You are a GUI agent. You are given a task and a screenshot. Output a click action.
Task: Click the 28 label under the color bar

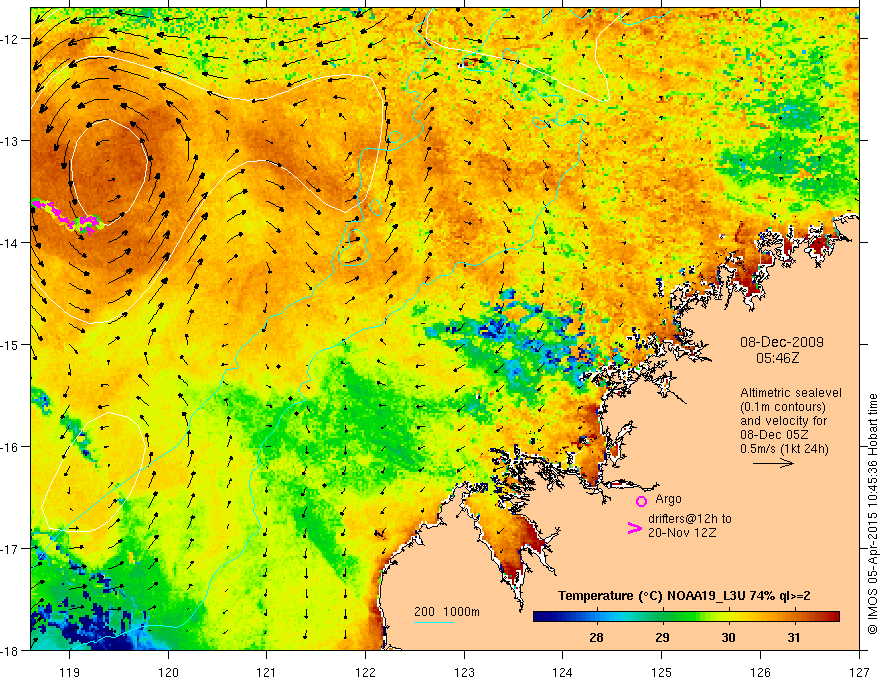tap(596, 637)
